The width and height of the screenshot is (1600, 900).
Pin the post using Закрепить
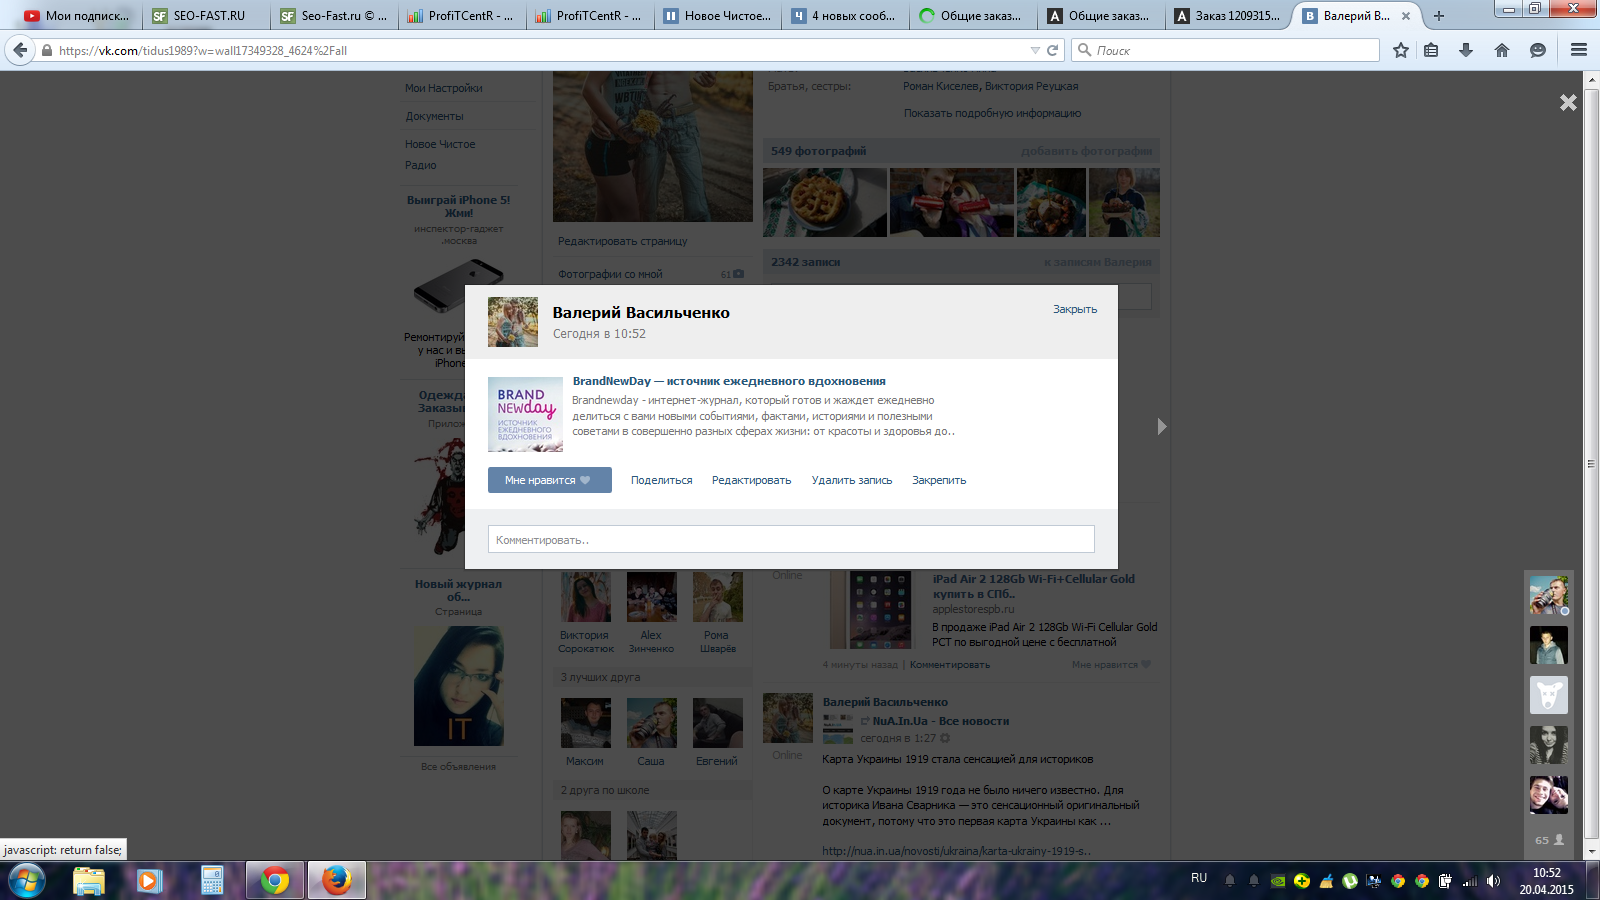(938, 480)
